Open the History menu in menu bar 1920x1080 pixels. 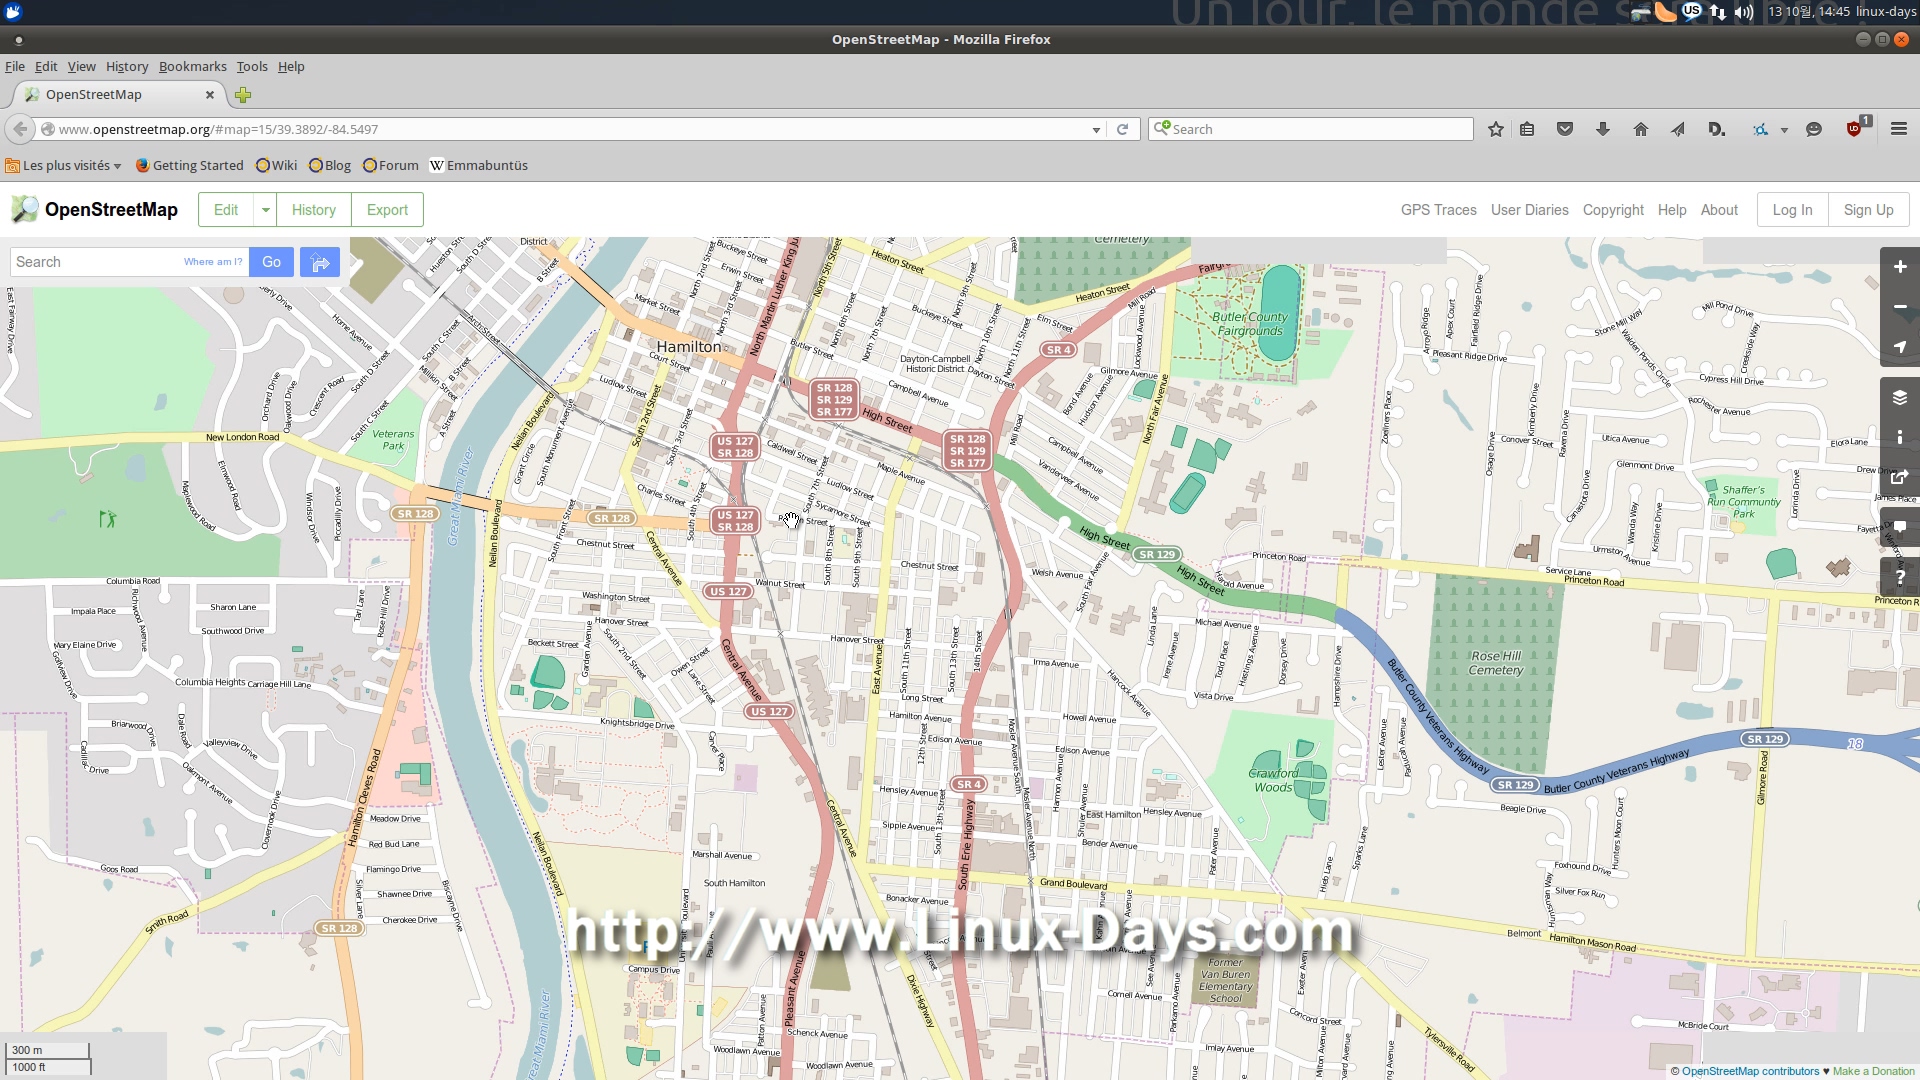[x=127, y=66]
